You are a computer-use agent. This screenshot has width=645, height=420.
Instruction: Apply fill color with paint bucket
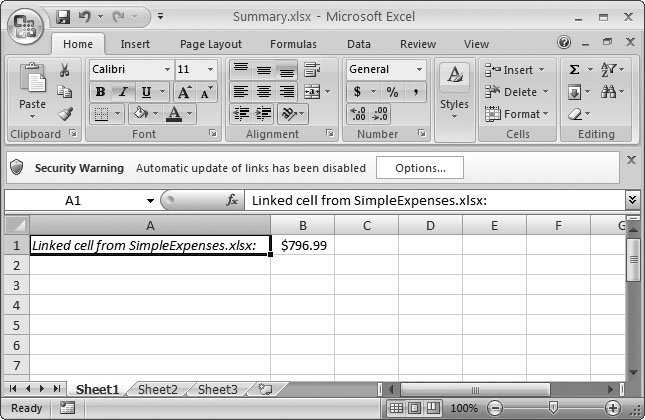point(140,114)
